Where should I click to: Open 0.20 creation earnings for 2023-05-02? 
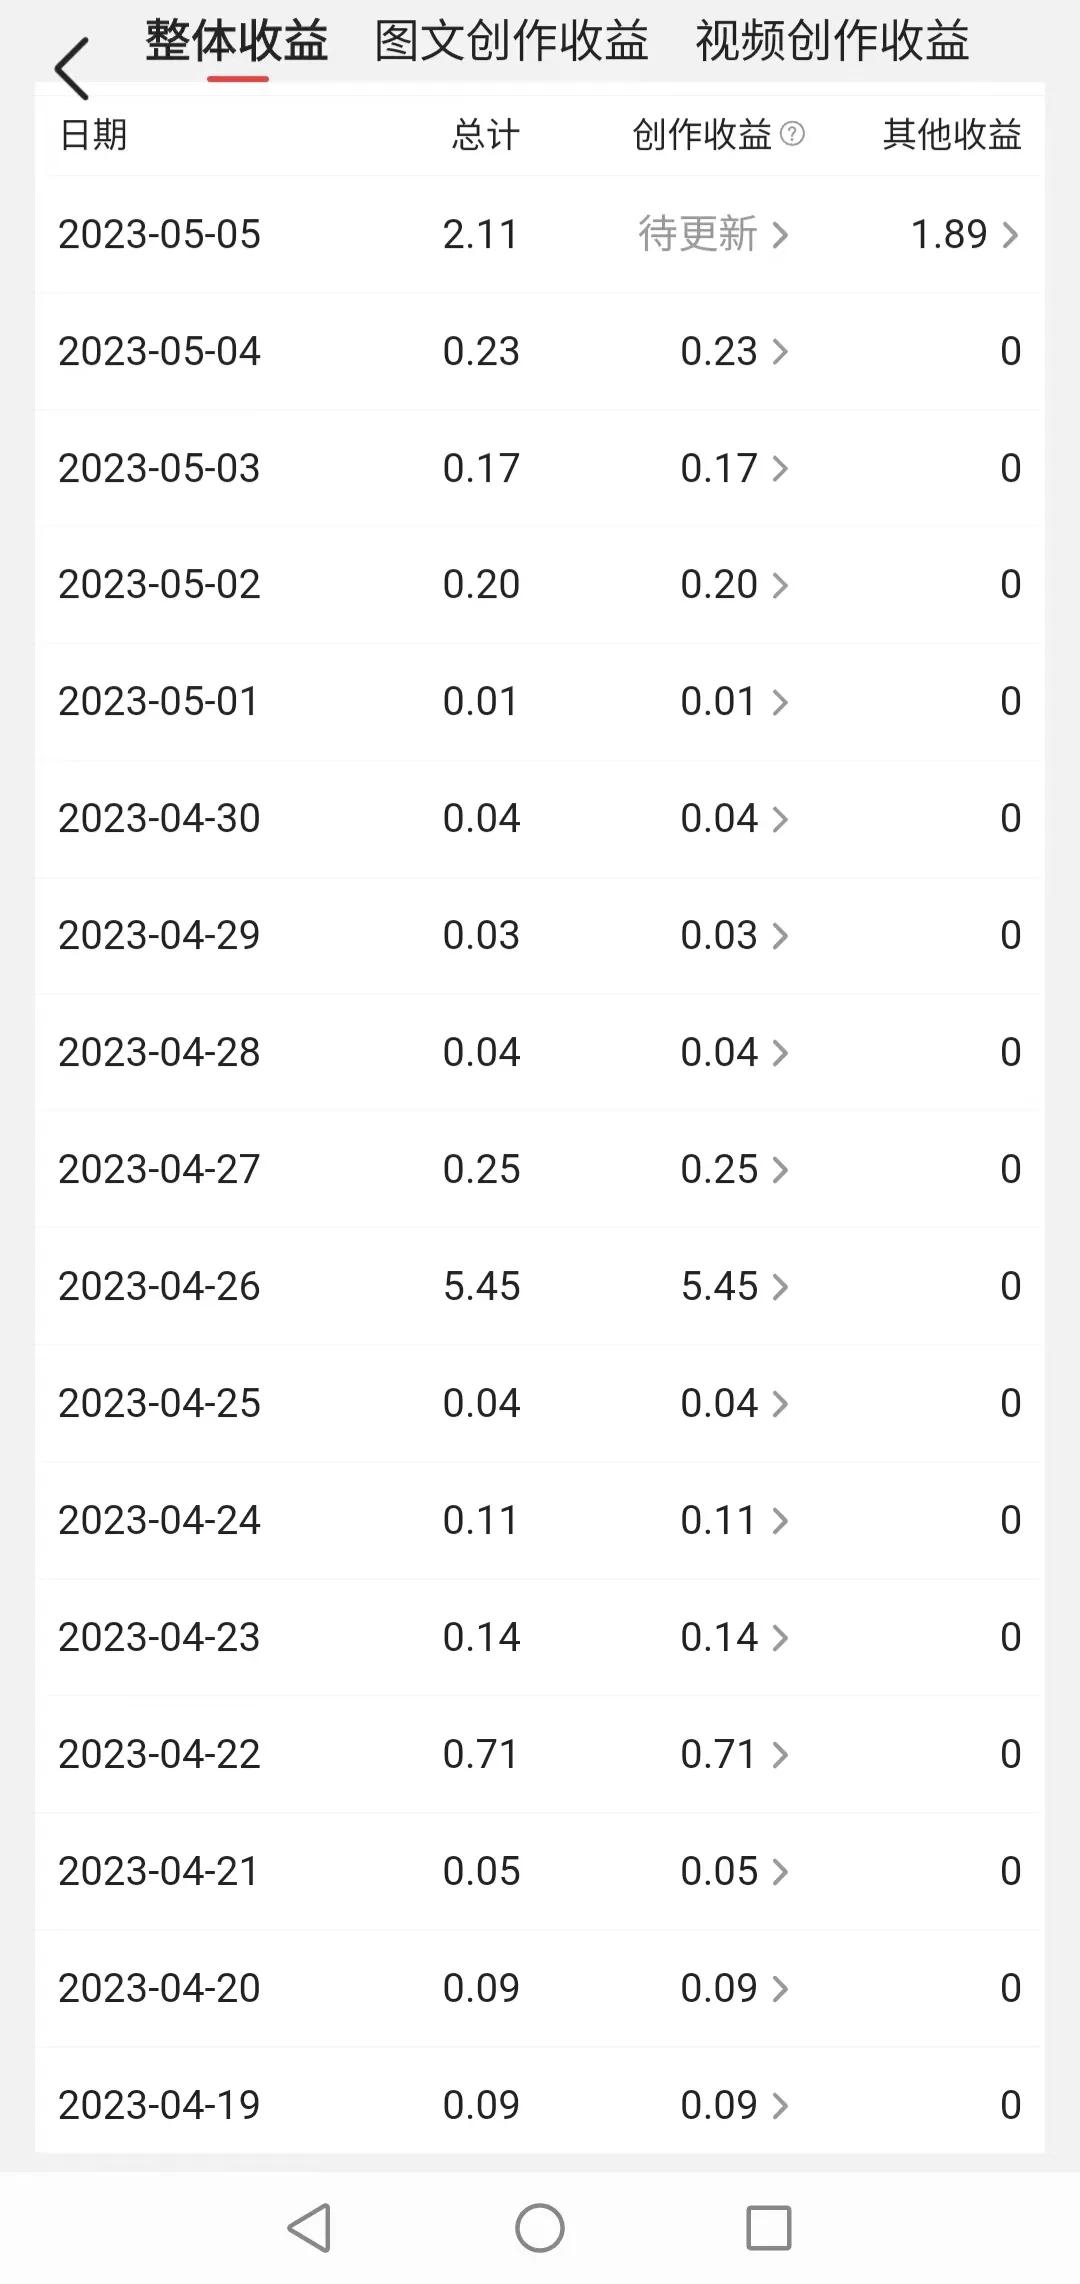734,585
